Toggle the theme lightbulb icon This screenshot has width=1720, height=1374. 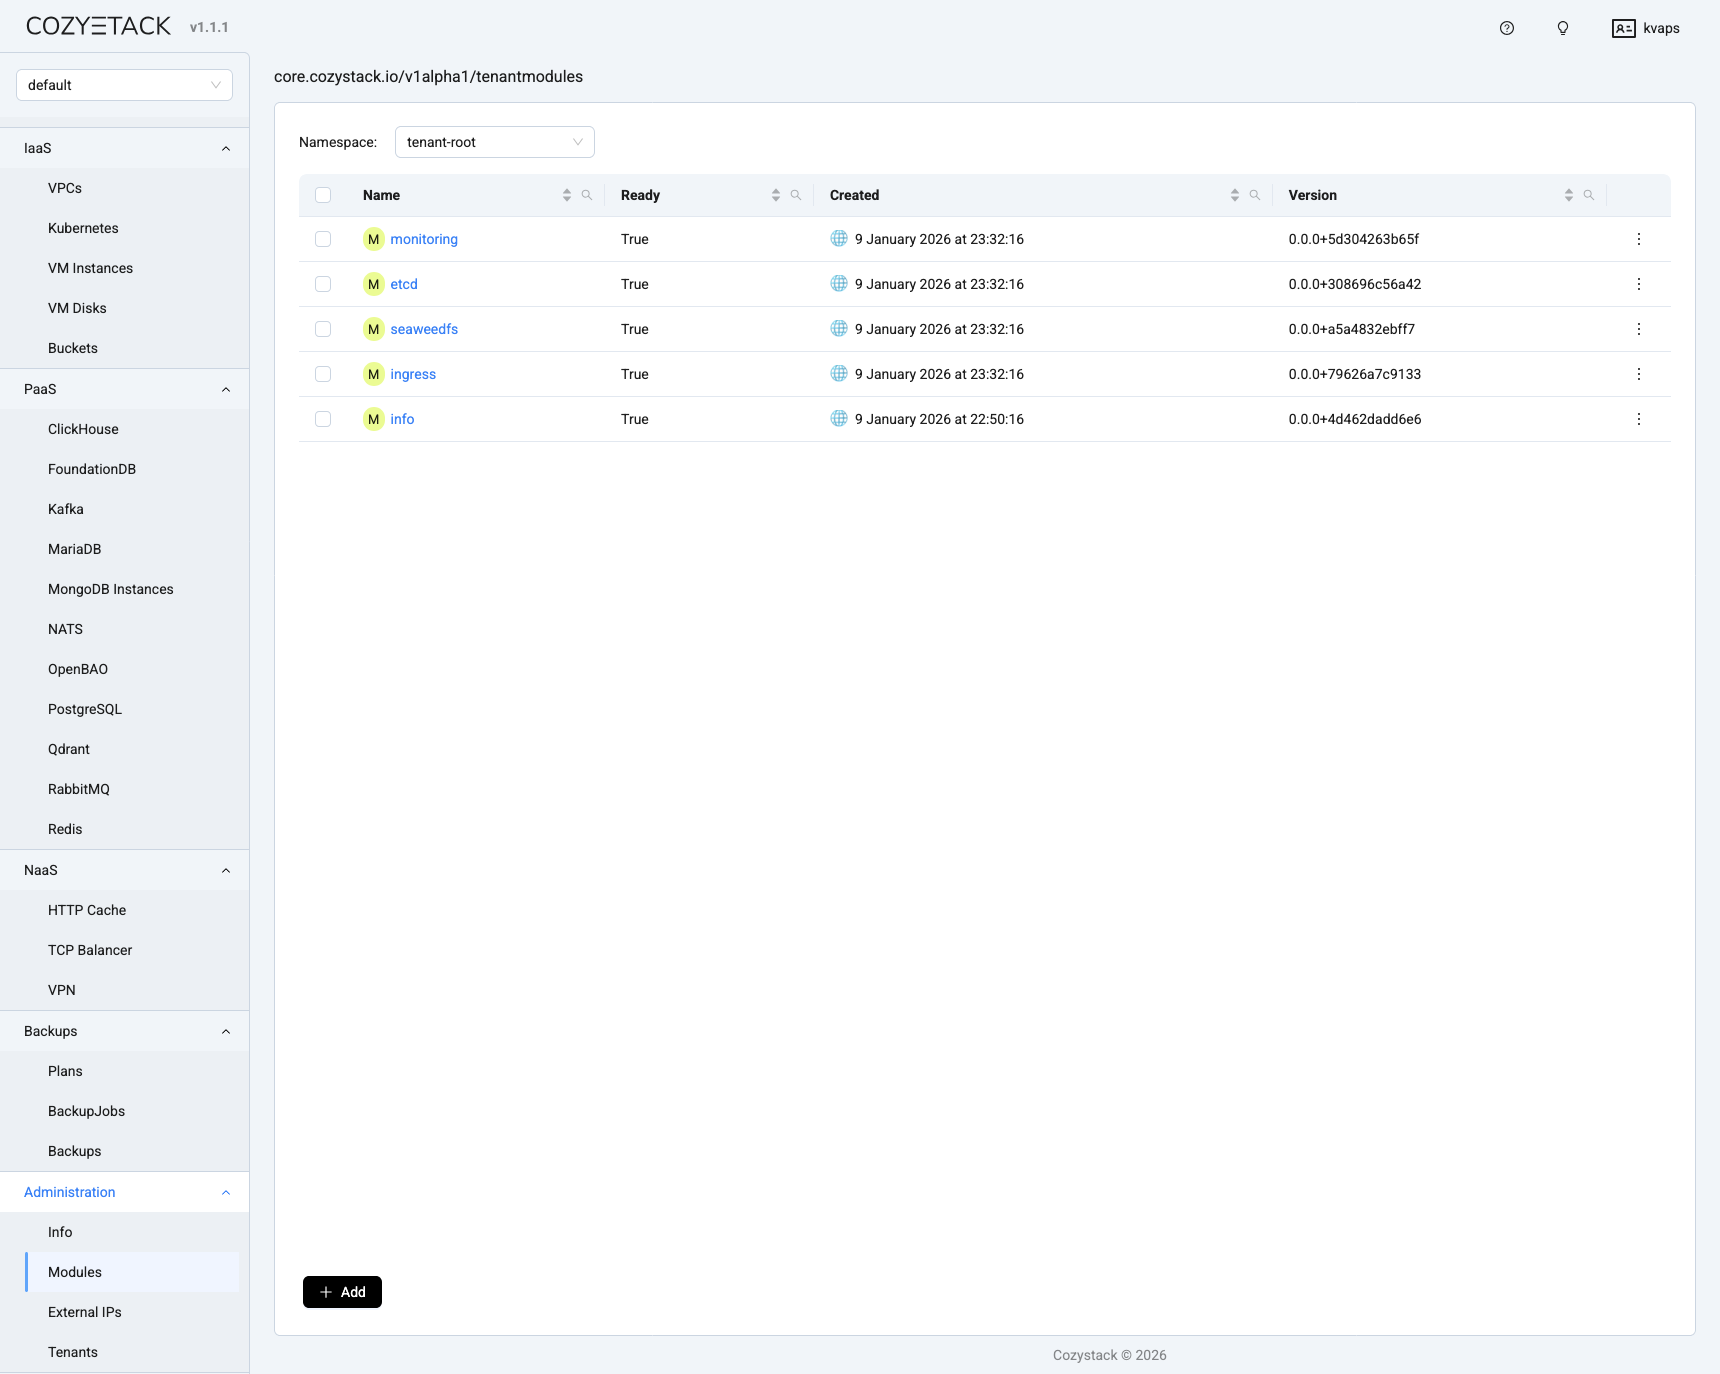click(1562, 28)
